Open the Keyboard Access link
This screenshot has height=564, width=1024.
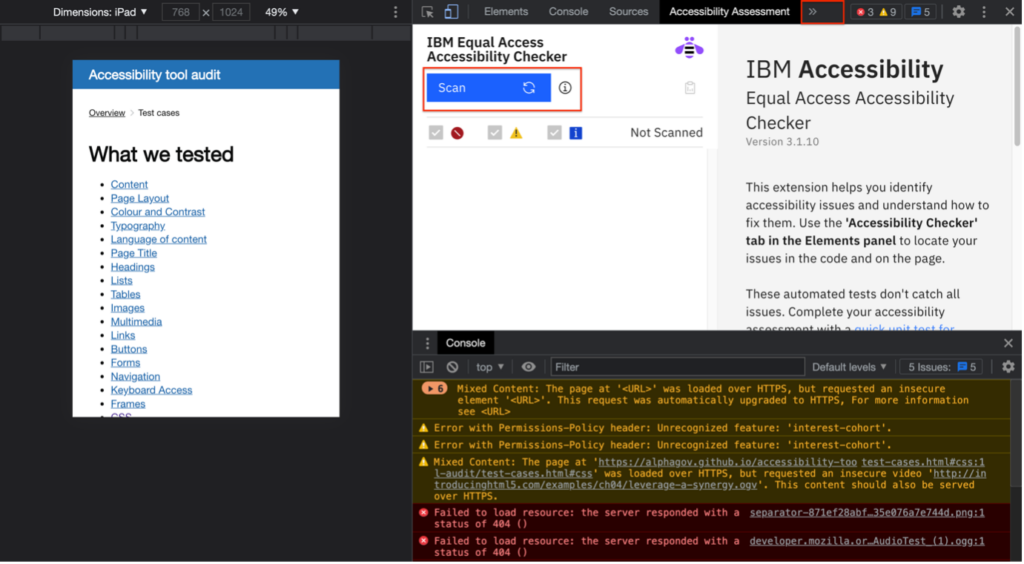click(x=151, y=390)
